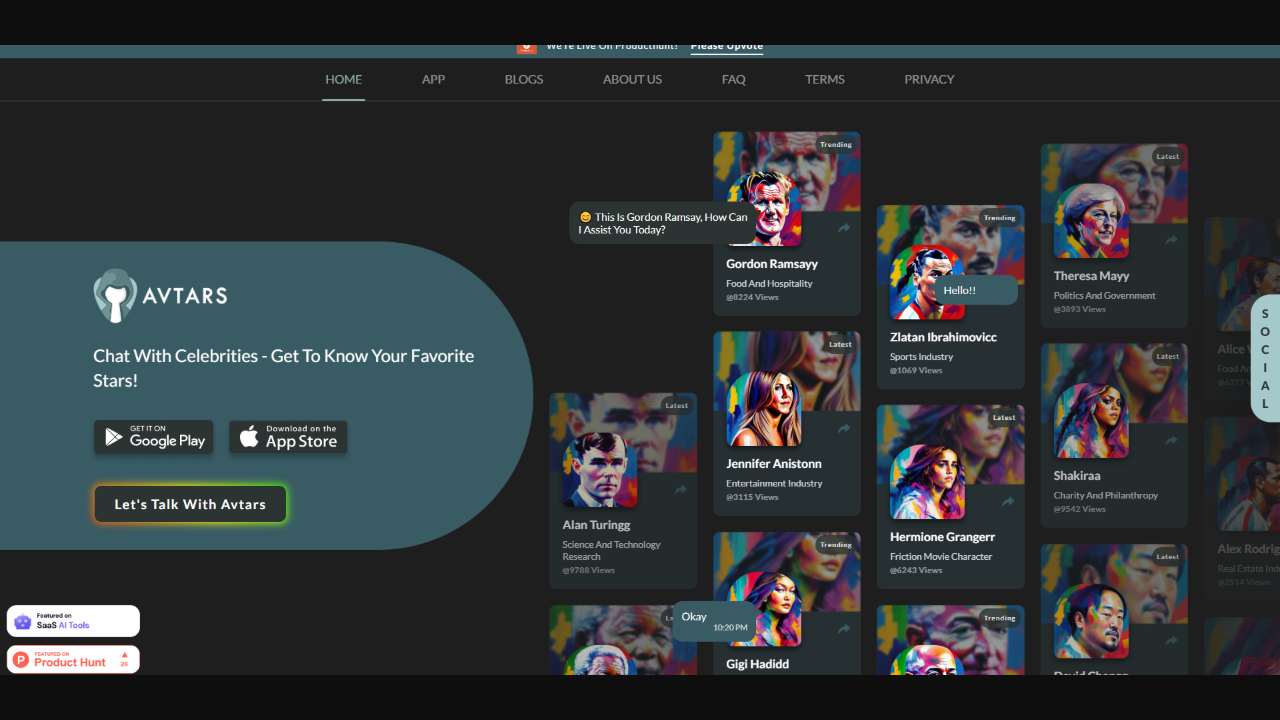Click the Avtars logo
Screen dimensions: 1280x720
pos(161,295)
